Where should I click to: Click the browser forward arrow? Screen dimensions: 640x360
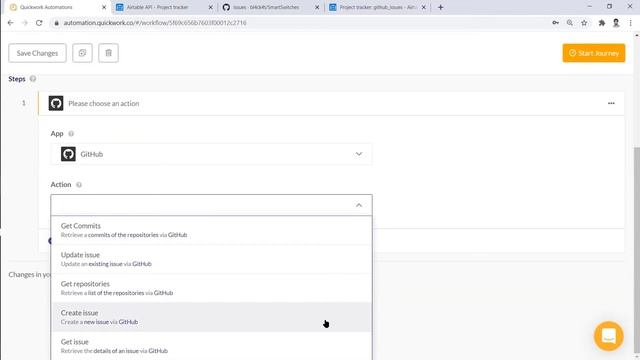[25, 23]
